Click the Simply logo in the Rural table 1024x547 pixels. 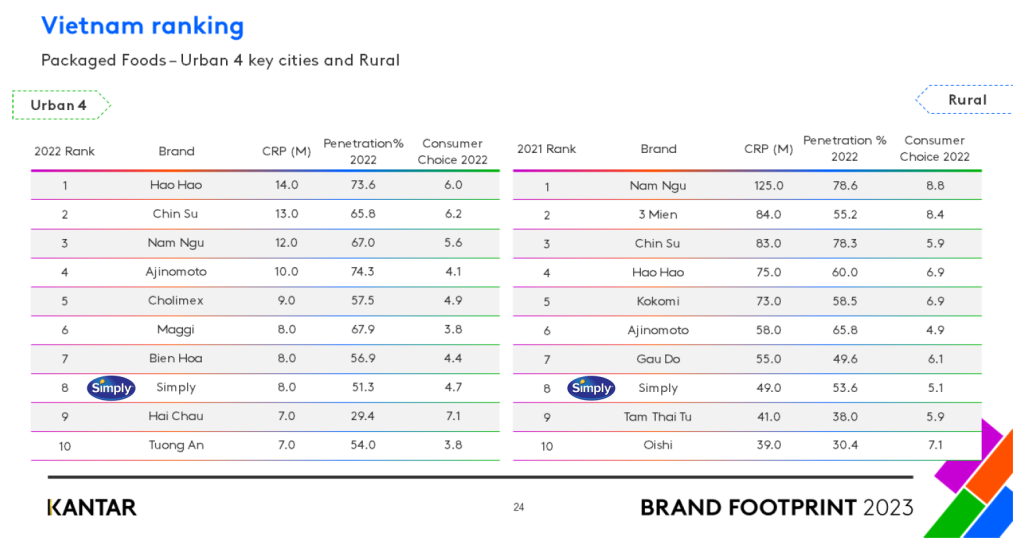(591, 388)
